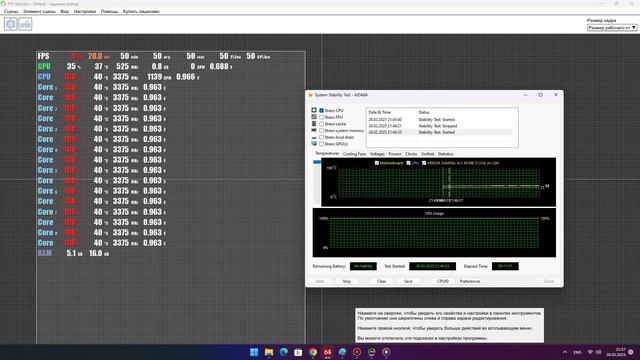640x360 pixels.
Task: Open the Сцены menu
Action: point(11,11)
